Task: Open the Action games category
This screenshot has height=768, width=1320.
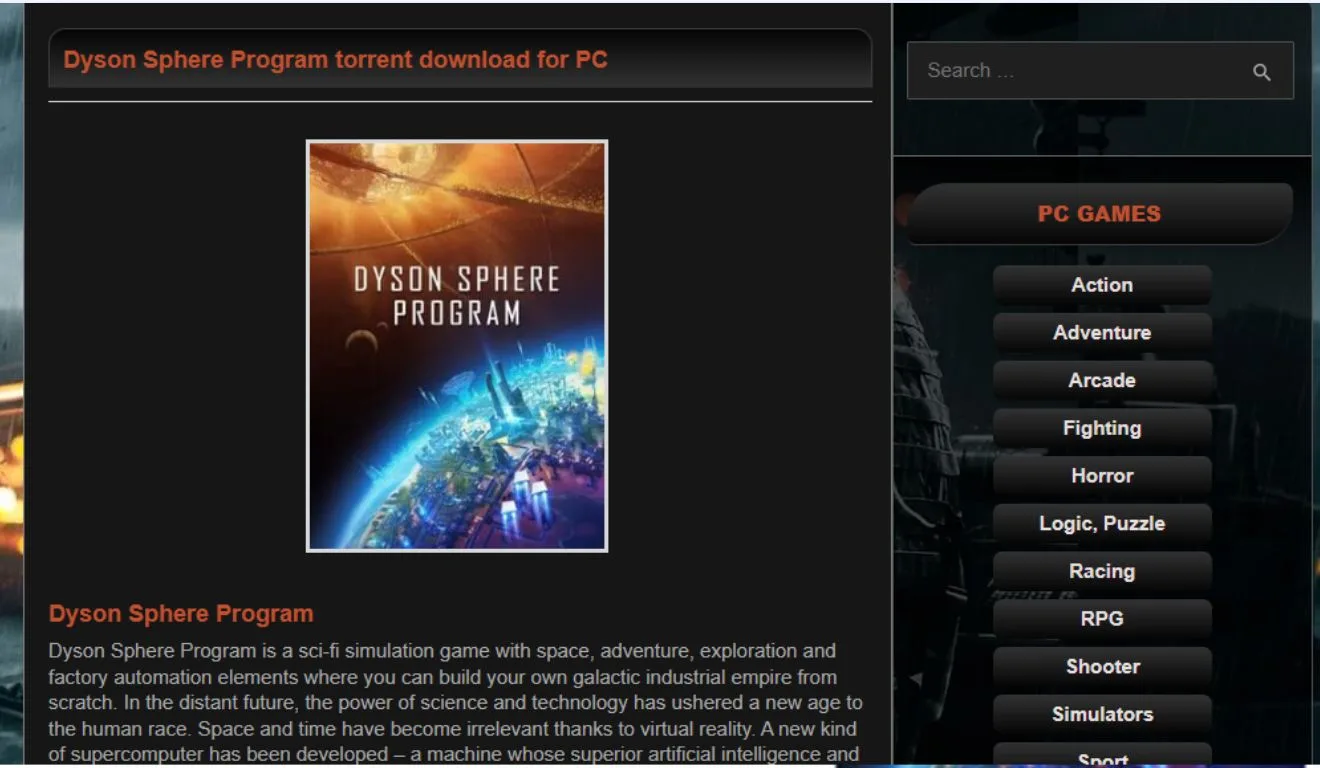Action: click(1102, 285)
